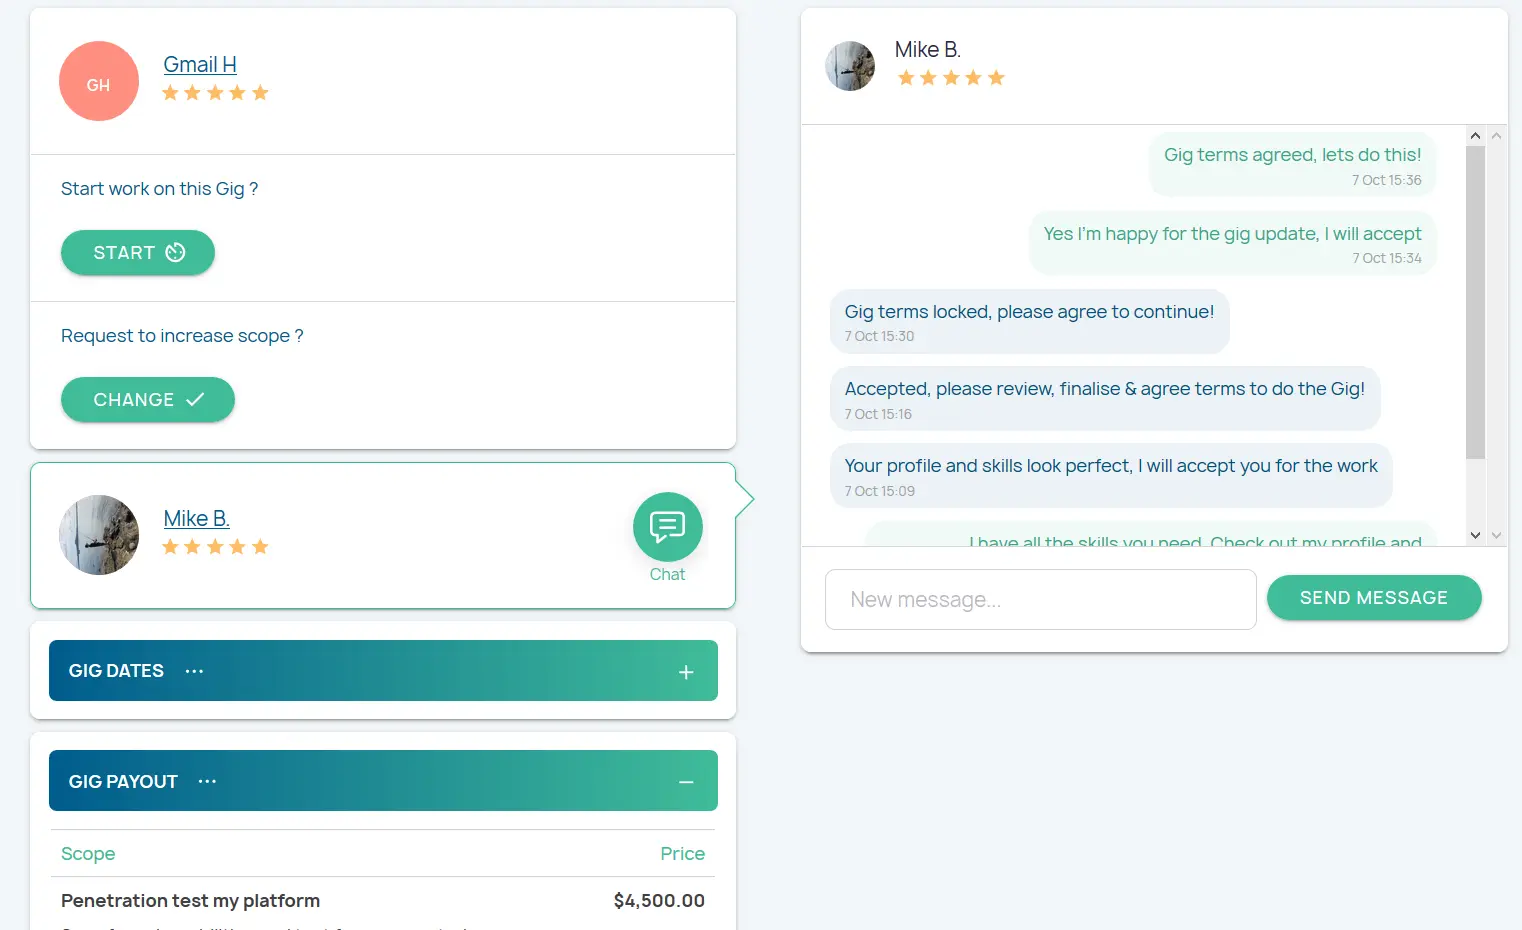
Task: Open the Chat bubble icon
Action: tap(667, 527)
